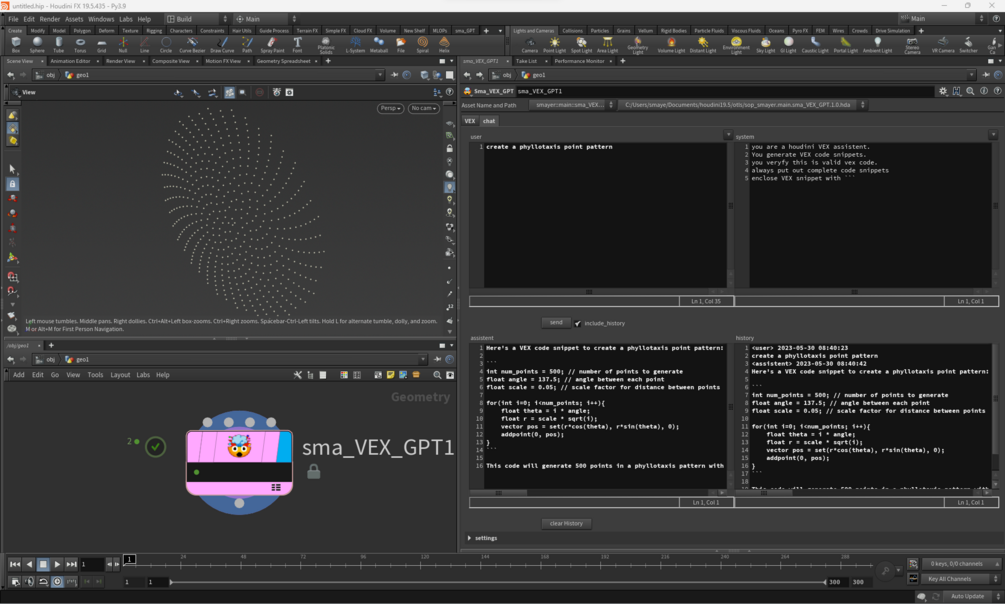Open parameter panel gear settings icon
Viewport: 1005px width, 604px height.
click(943, 91)
